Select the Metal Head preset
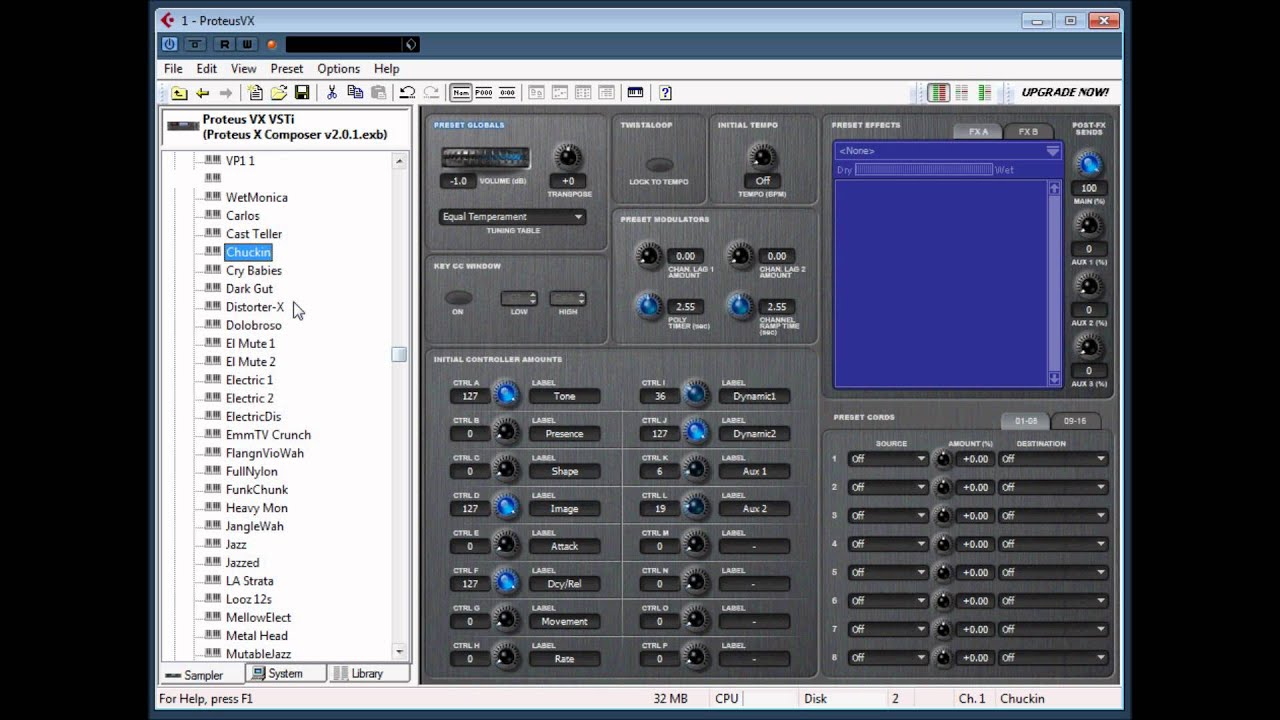 (x=256, y=635)
